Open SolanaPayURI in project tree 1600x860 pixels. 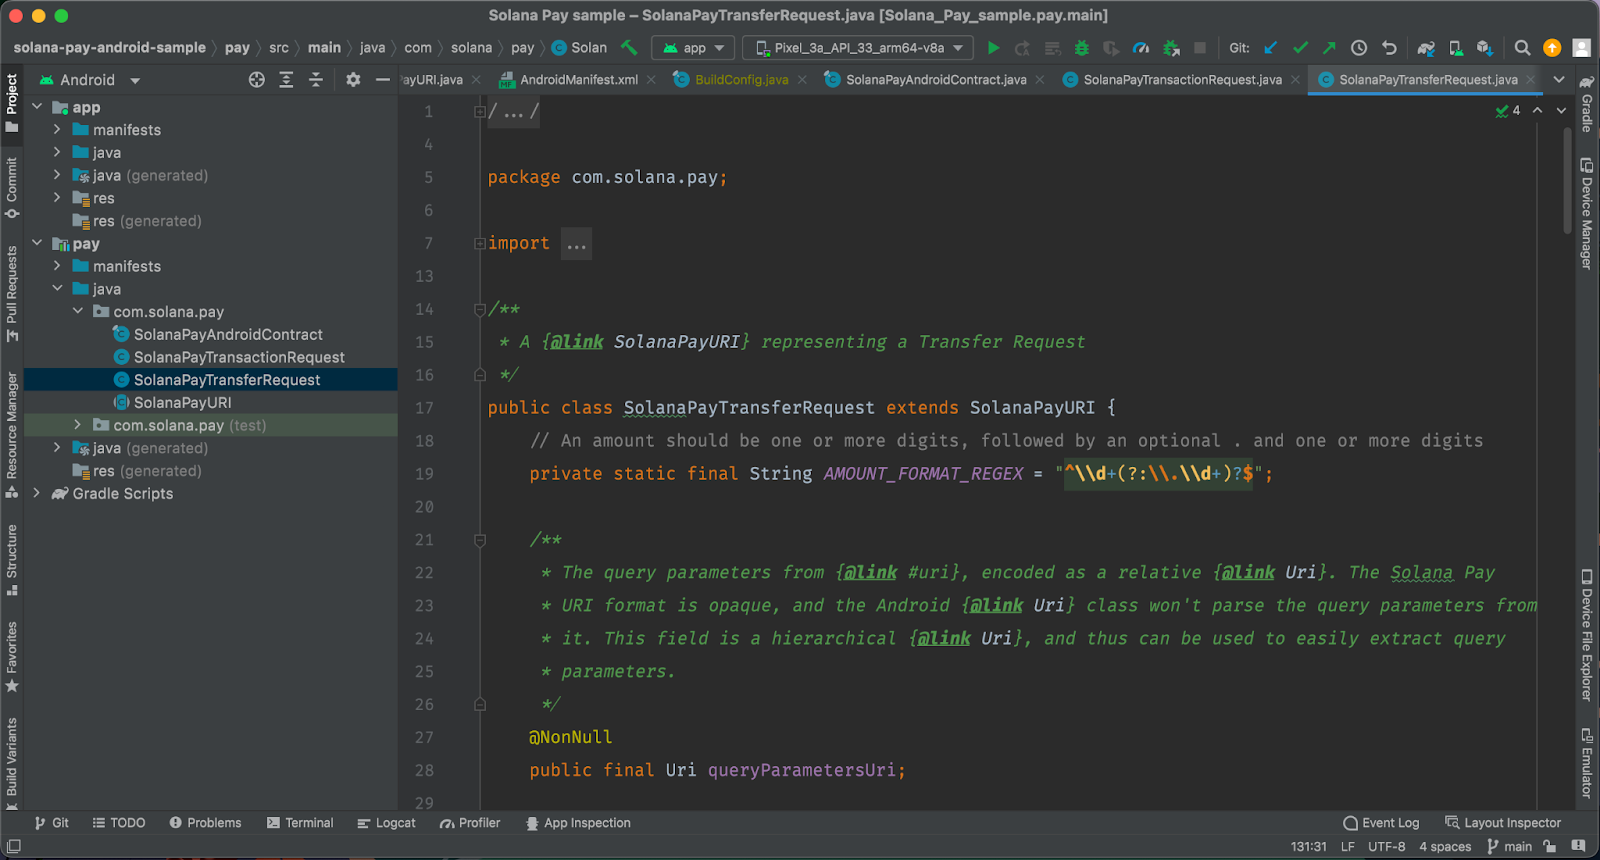(183, 402)
